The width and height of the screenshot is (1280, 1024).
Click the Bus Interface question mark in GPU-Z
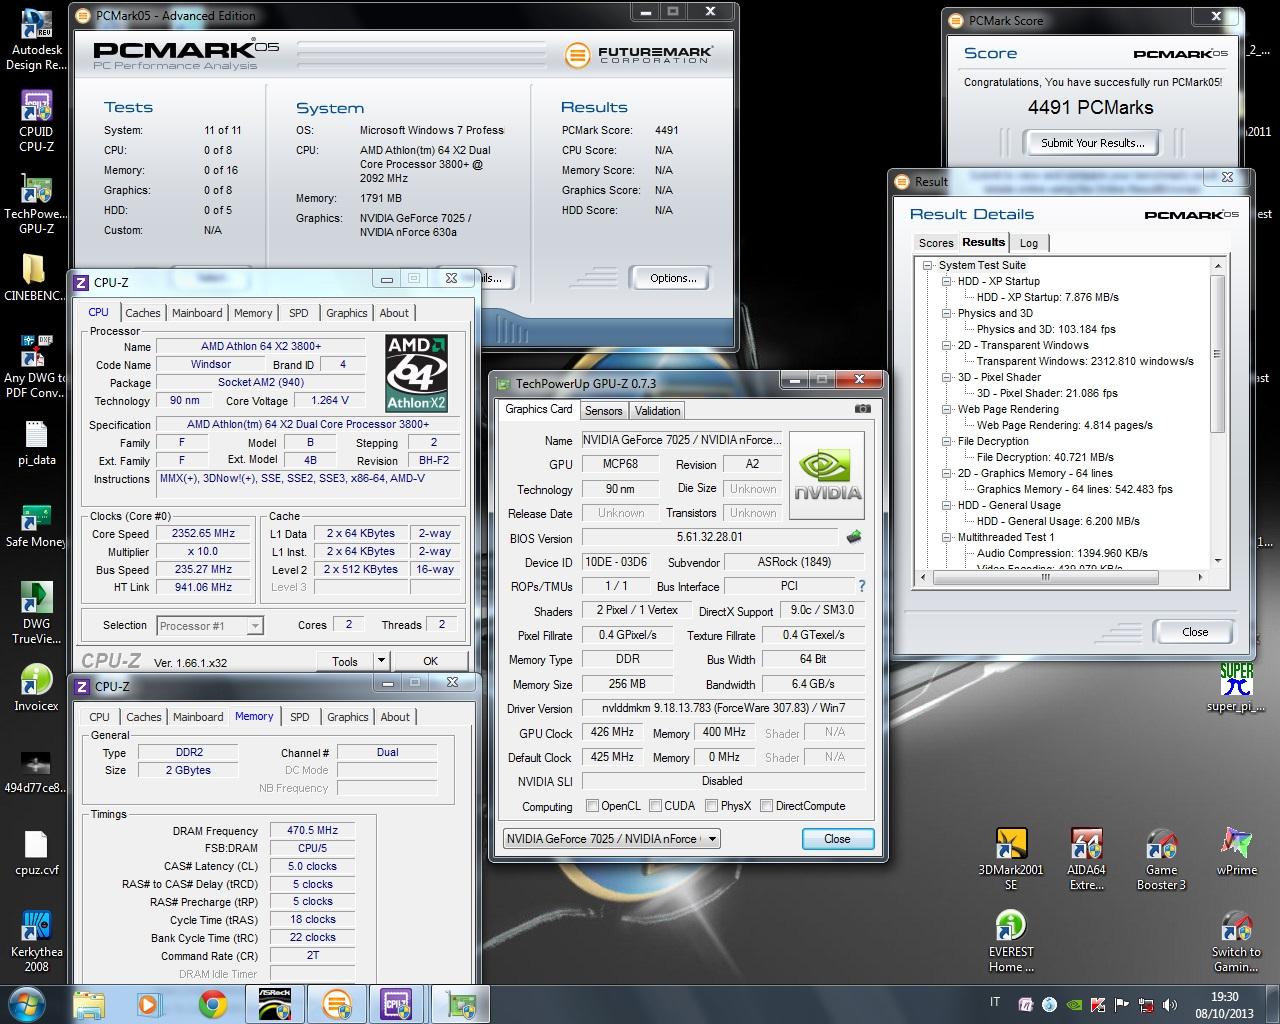(861, 586)
